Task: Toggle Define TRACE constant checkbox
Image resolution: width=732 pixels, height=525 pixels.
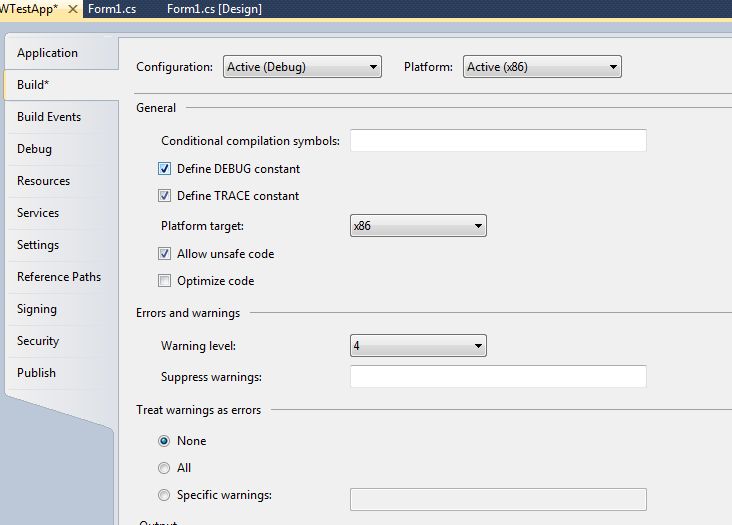Action: click(x=164, y=196)
